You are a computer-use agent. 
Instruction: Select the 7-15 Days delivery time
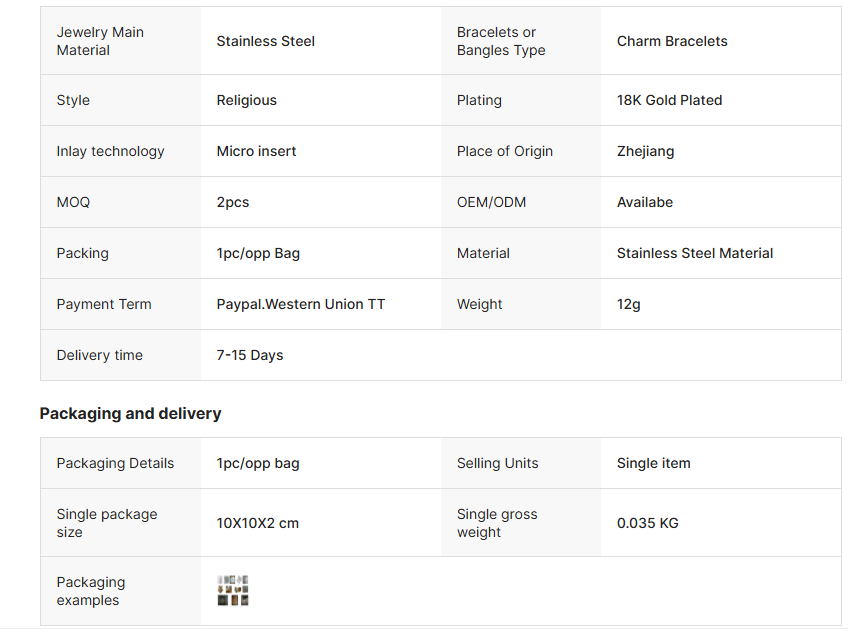click(x=250, y=355)
